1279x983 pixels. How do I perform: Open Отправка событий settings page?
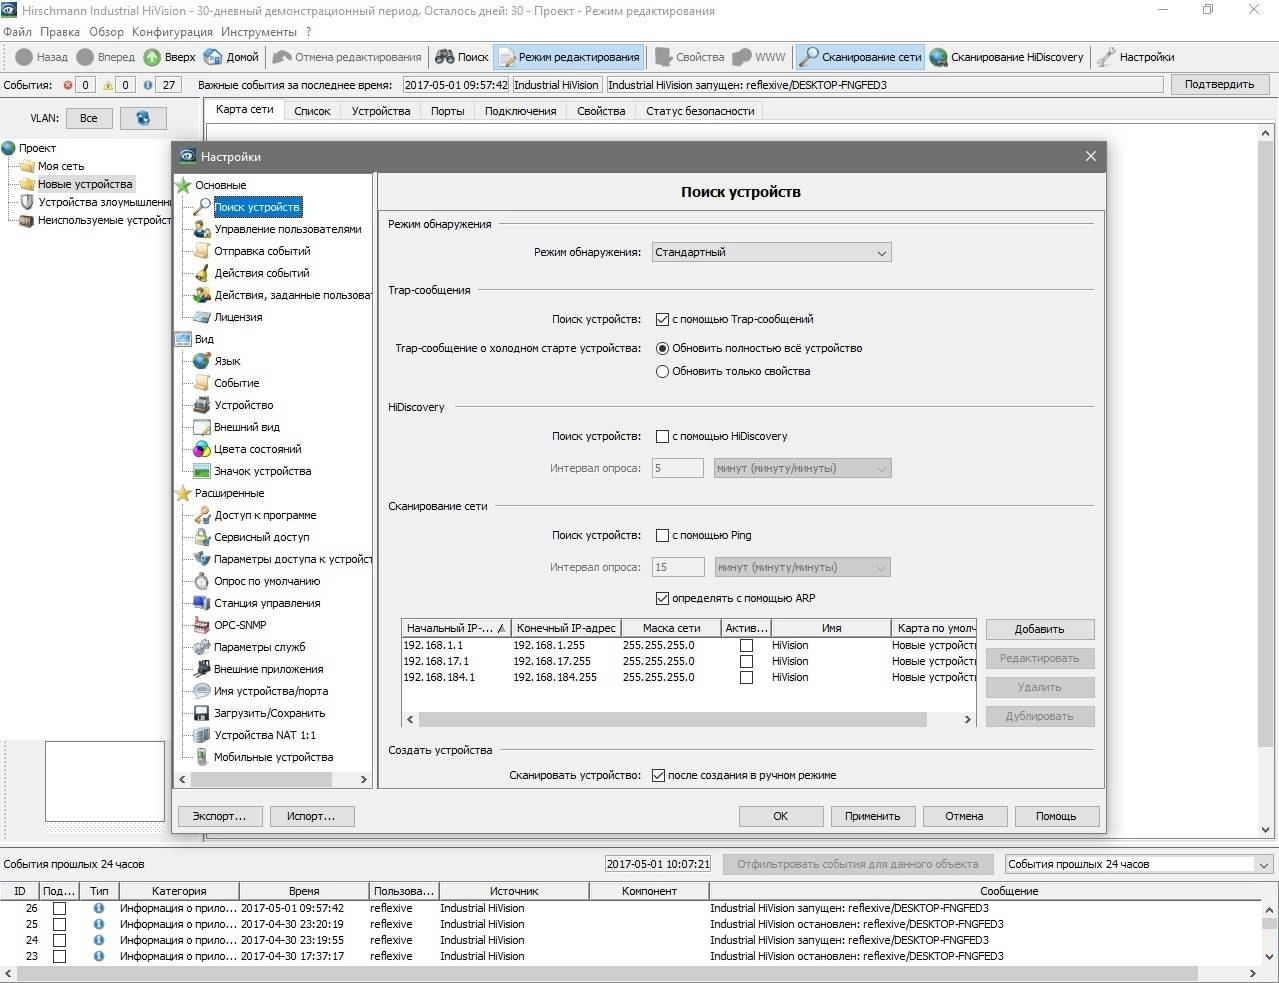tap(262, 251)
